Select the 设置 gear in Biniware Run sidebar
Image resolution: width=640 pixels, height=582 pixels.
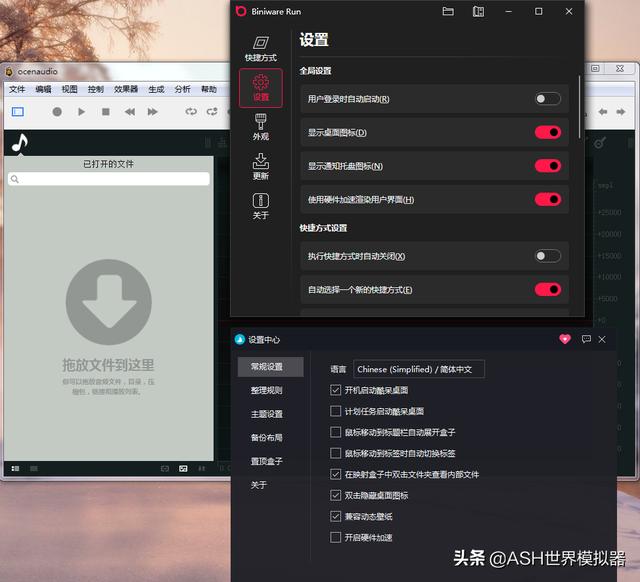260,88
